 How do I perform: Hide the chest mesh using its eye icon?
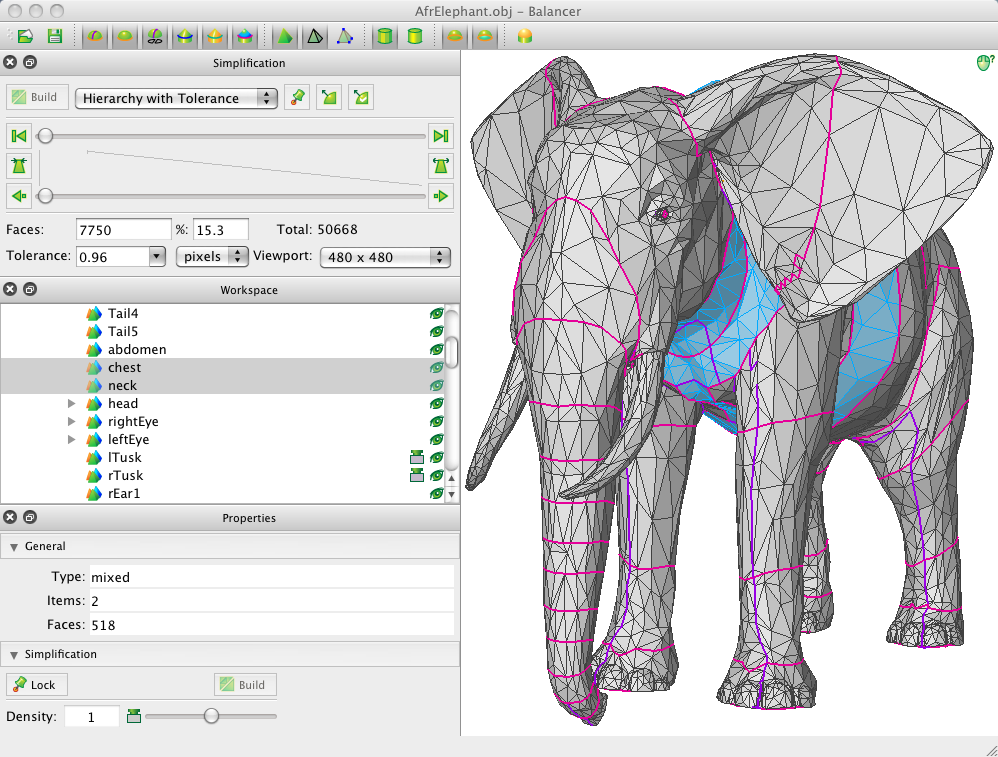pyautogui.click(x=436, y=367)
